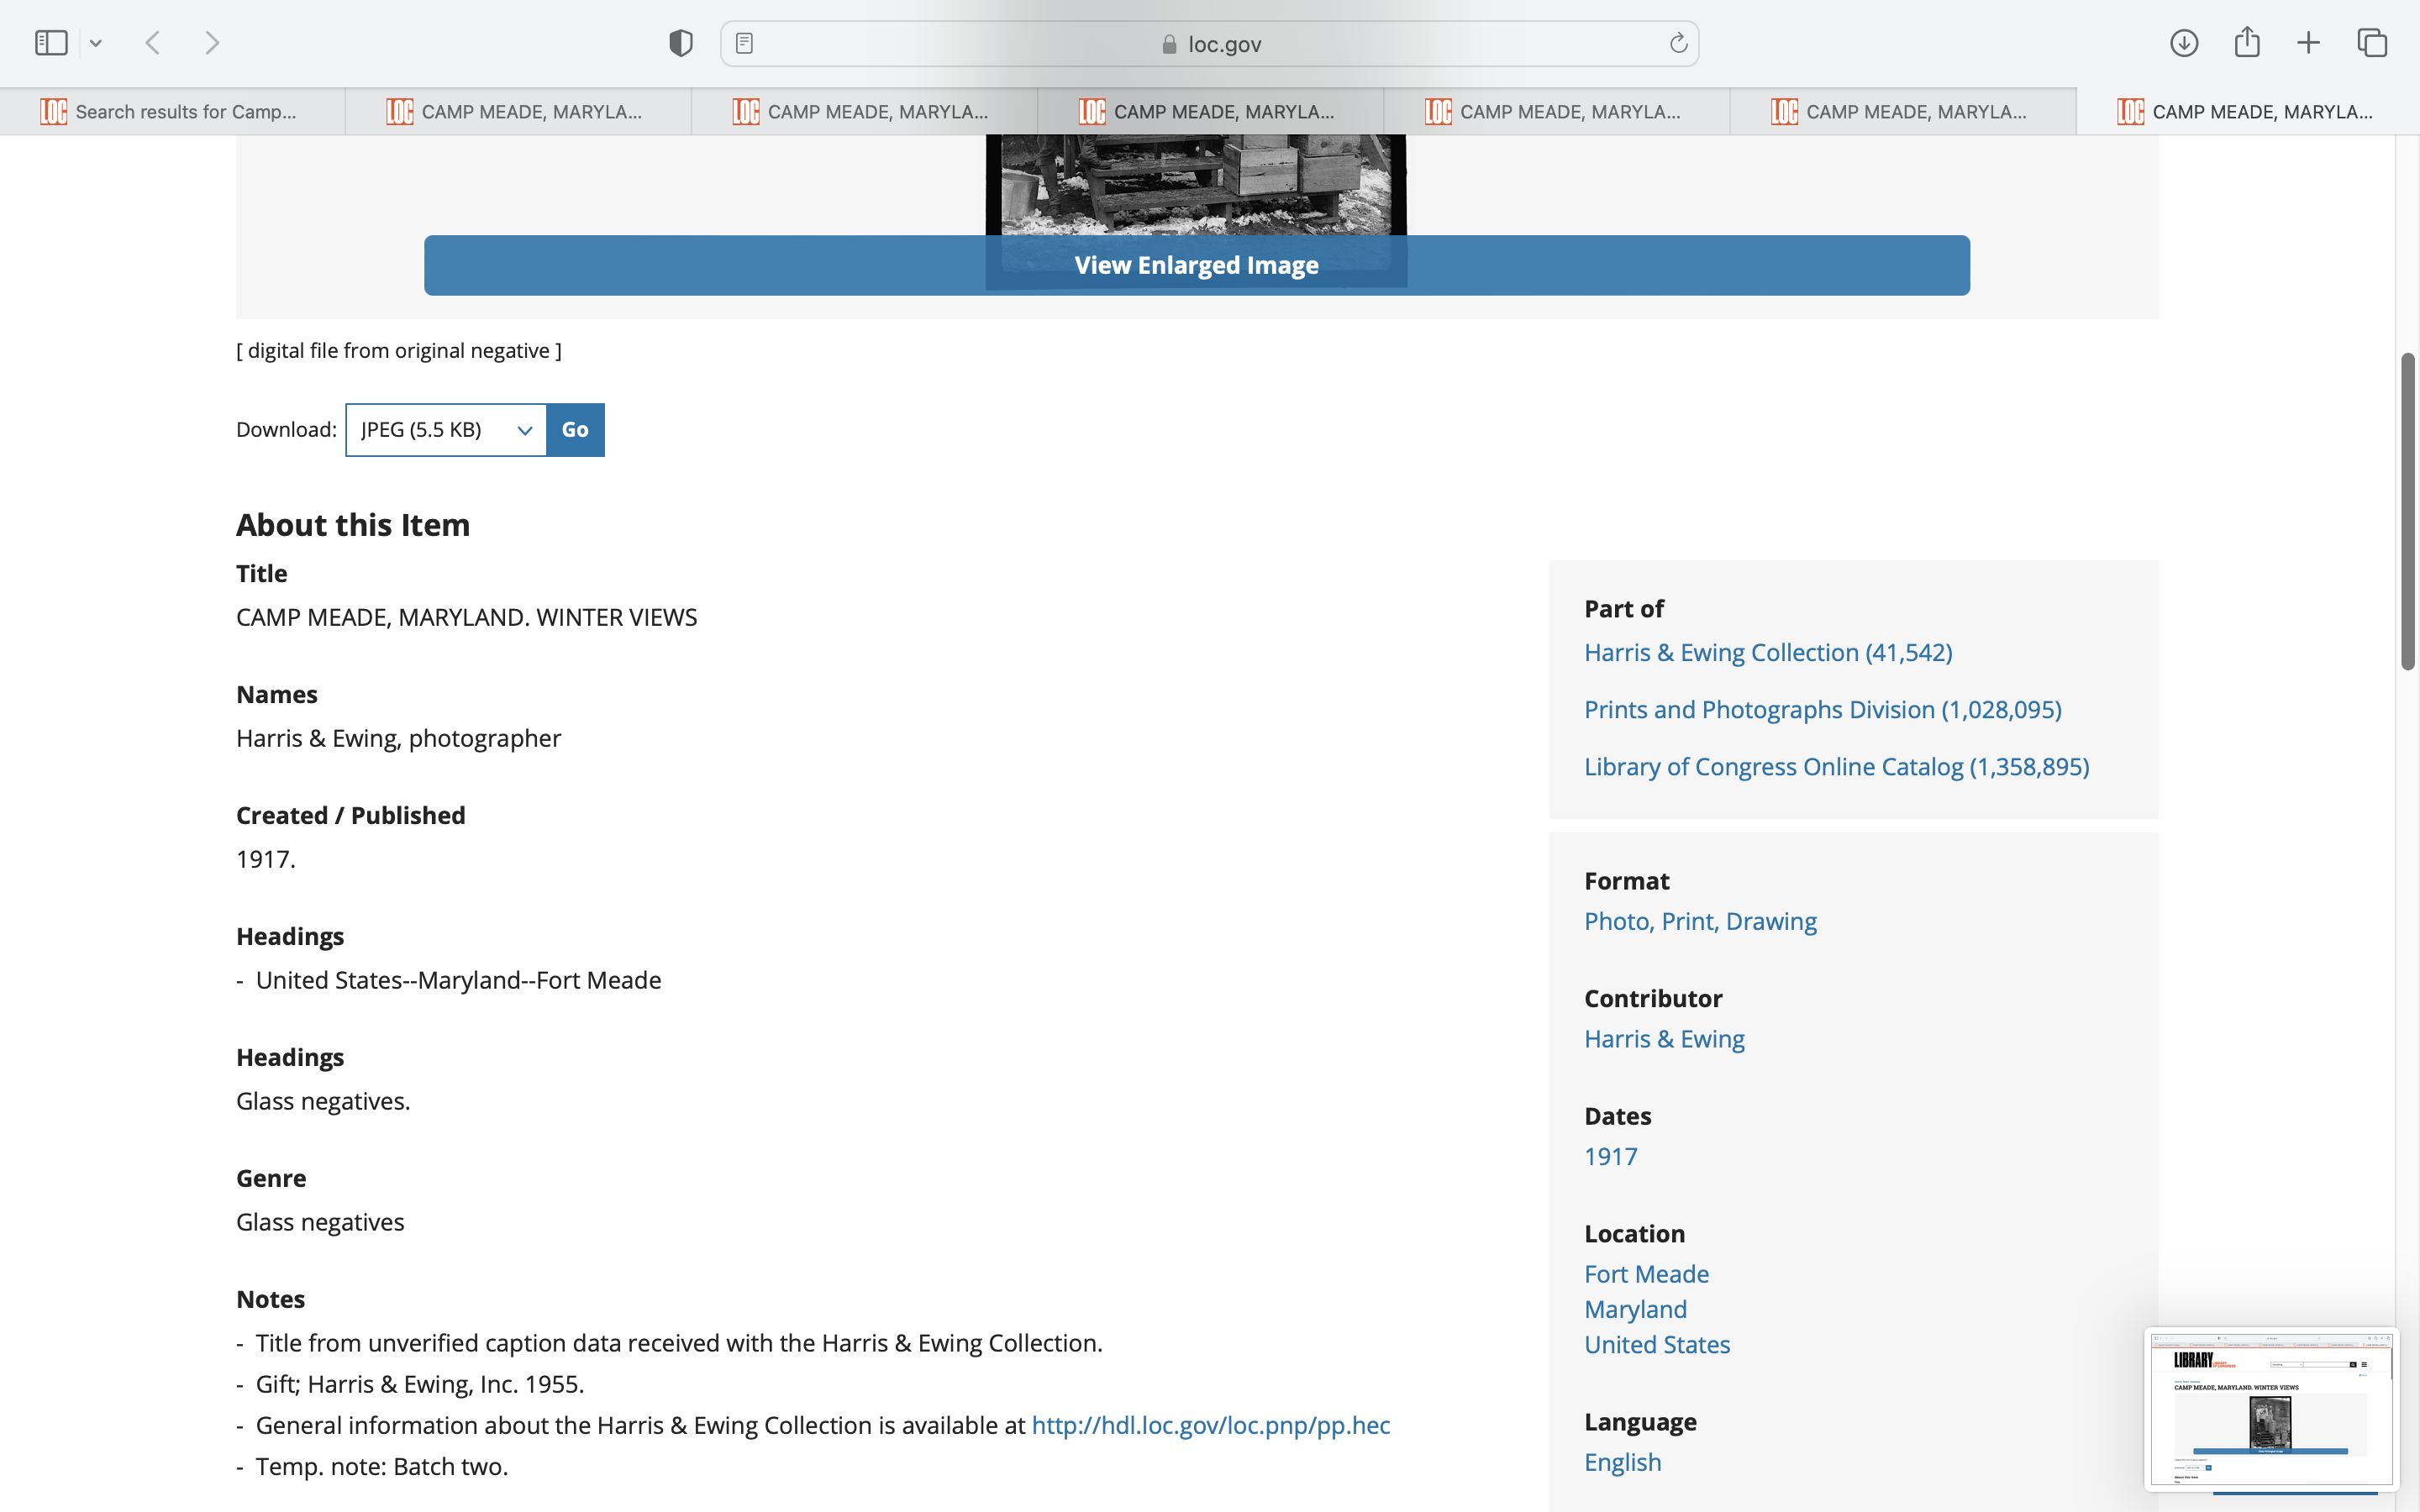Show the tab overview icon

[x=2372, y=43]
